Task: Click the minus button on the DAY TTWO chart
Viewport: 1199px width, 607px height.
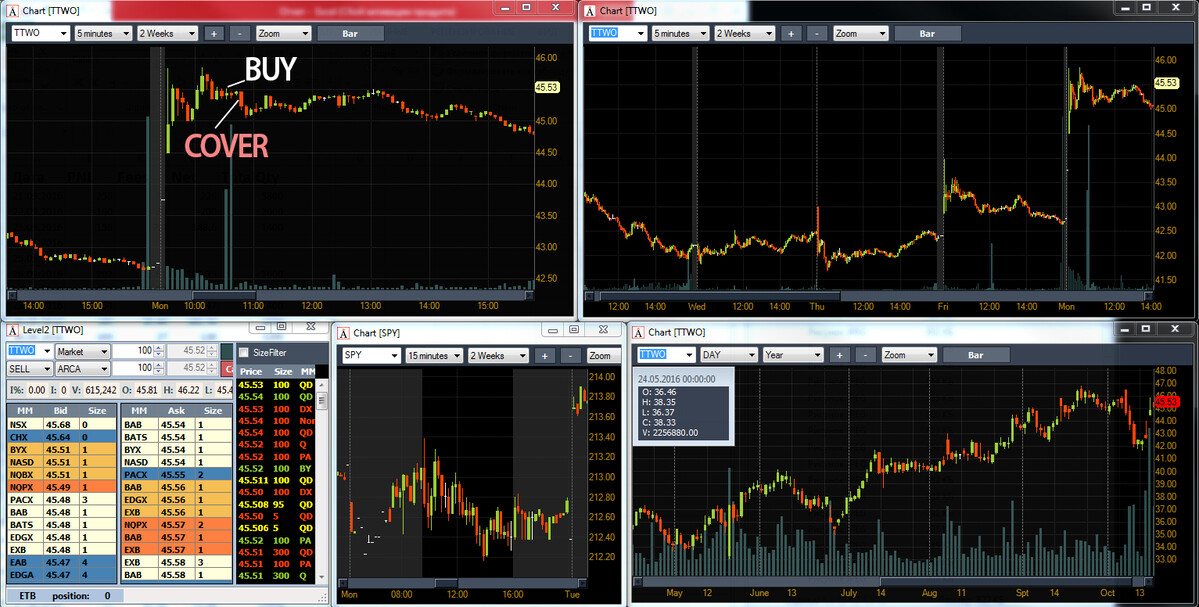Action: point(866,355)
